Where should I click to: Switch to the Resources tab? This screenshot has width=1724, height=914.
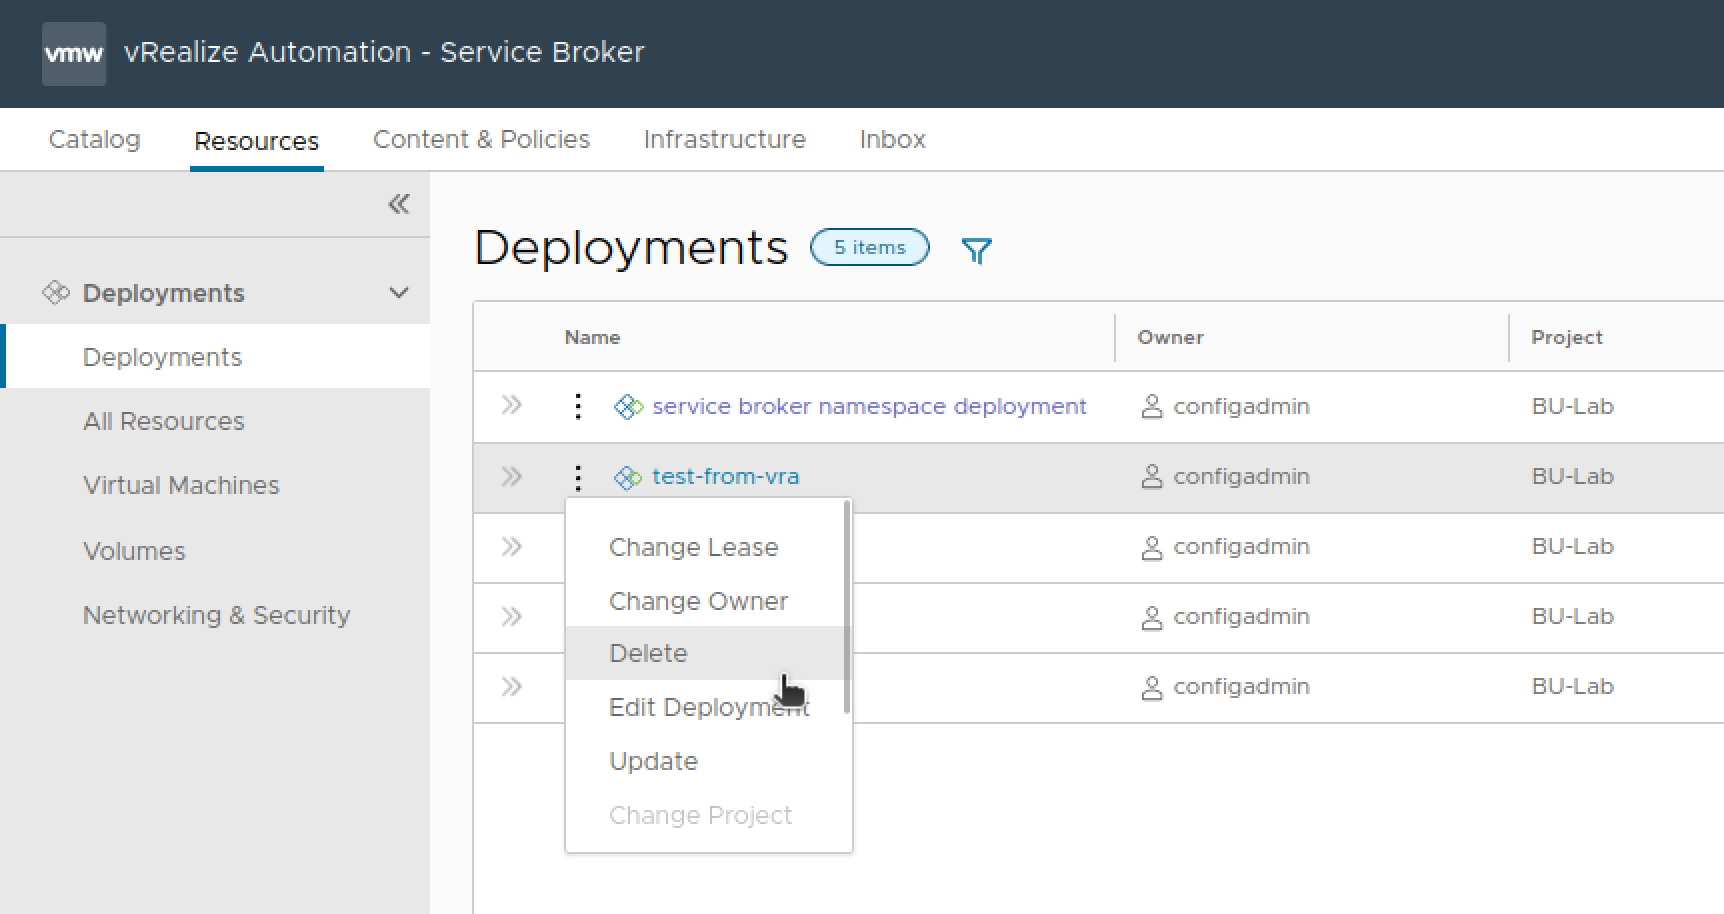pyautogui.click(x=256, y=141)
